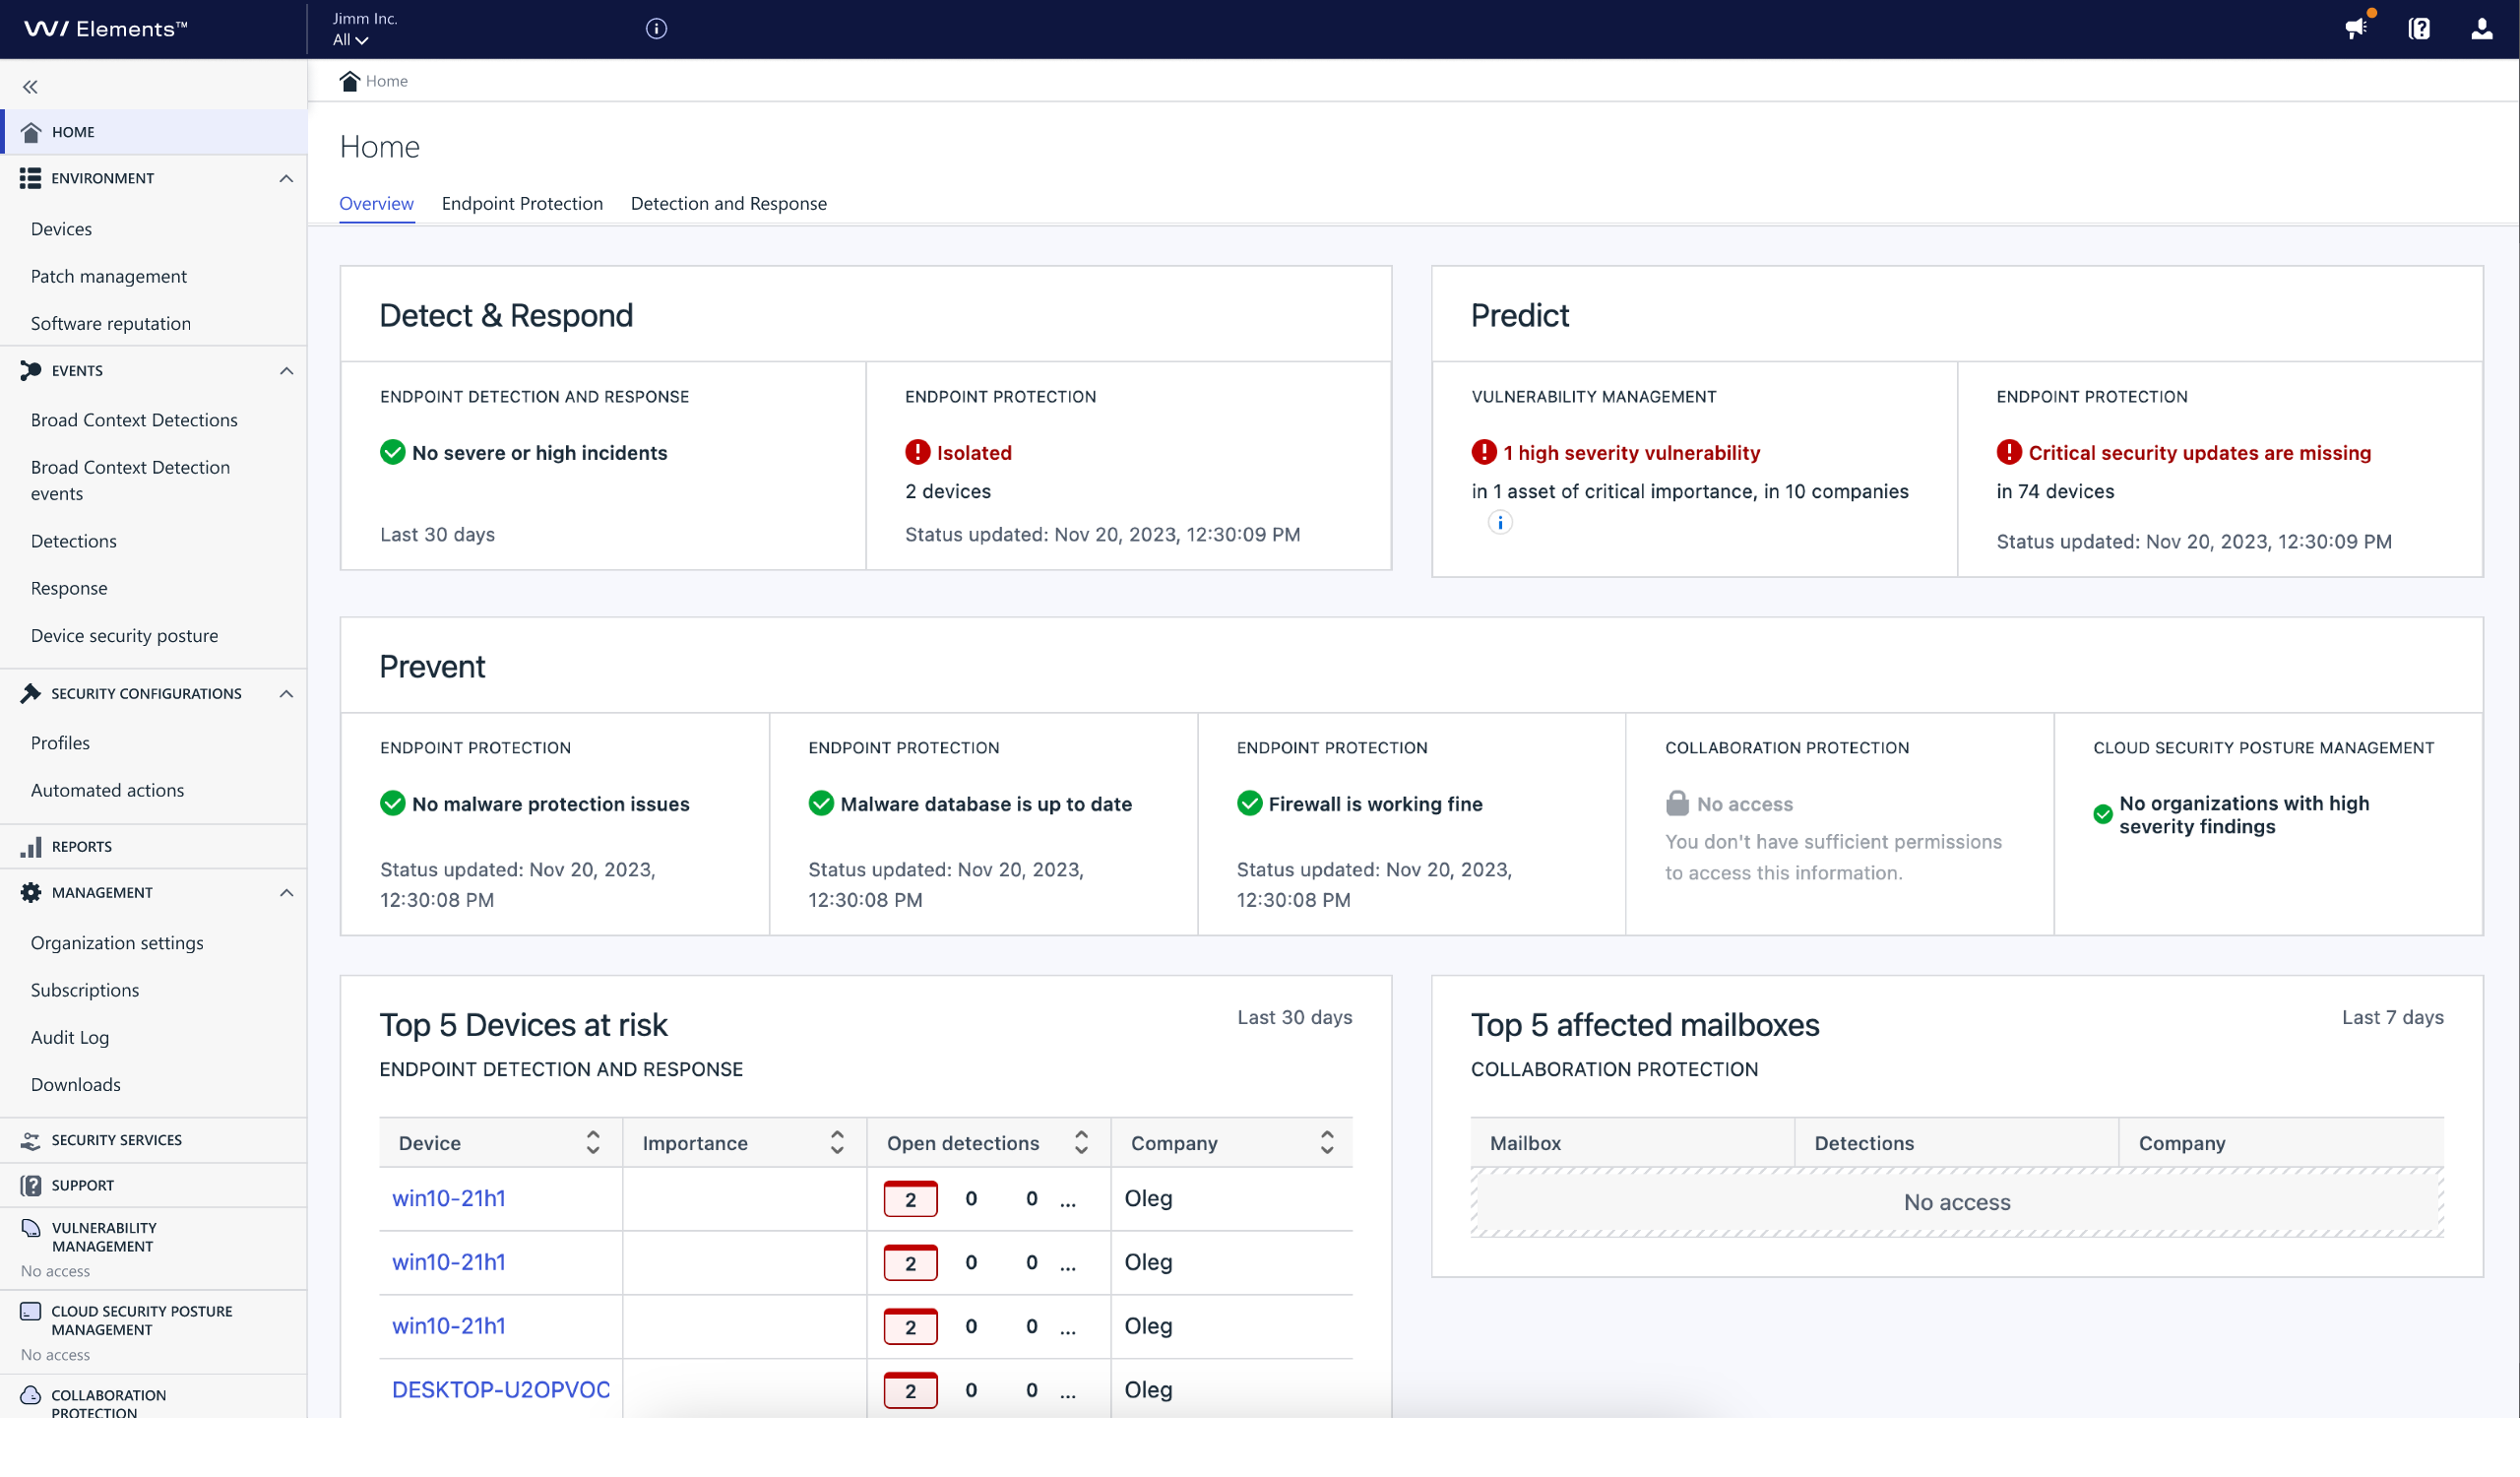The image size is (2520, 1477).
Task: Open the Jimm Inc. All scope dropdown
Action: 351,40
